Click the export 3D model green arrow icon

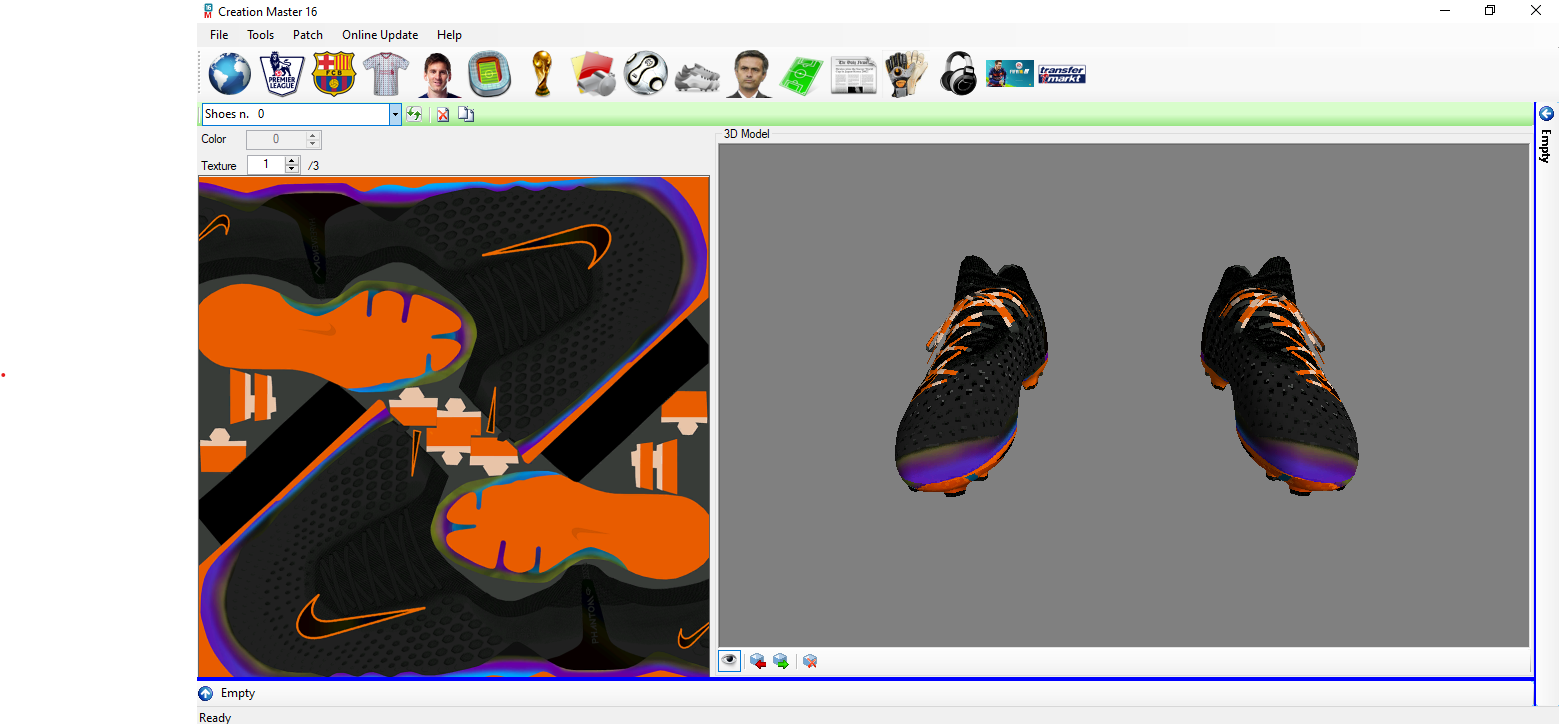click(x=781, y=661)
